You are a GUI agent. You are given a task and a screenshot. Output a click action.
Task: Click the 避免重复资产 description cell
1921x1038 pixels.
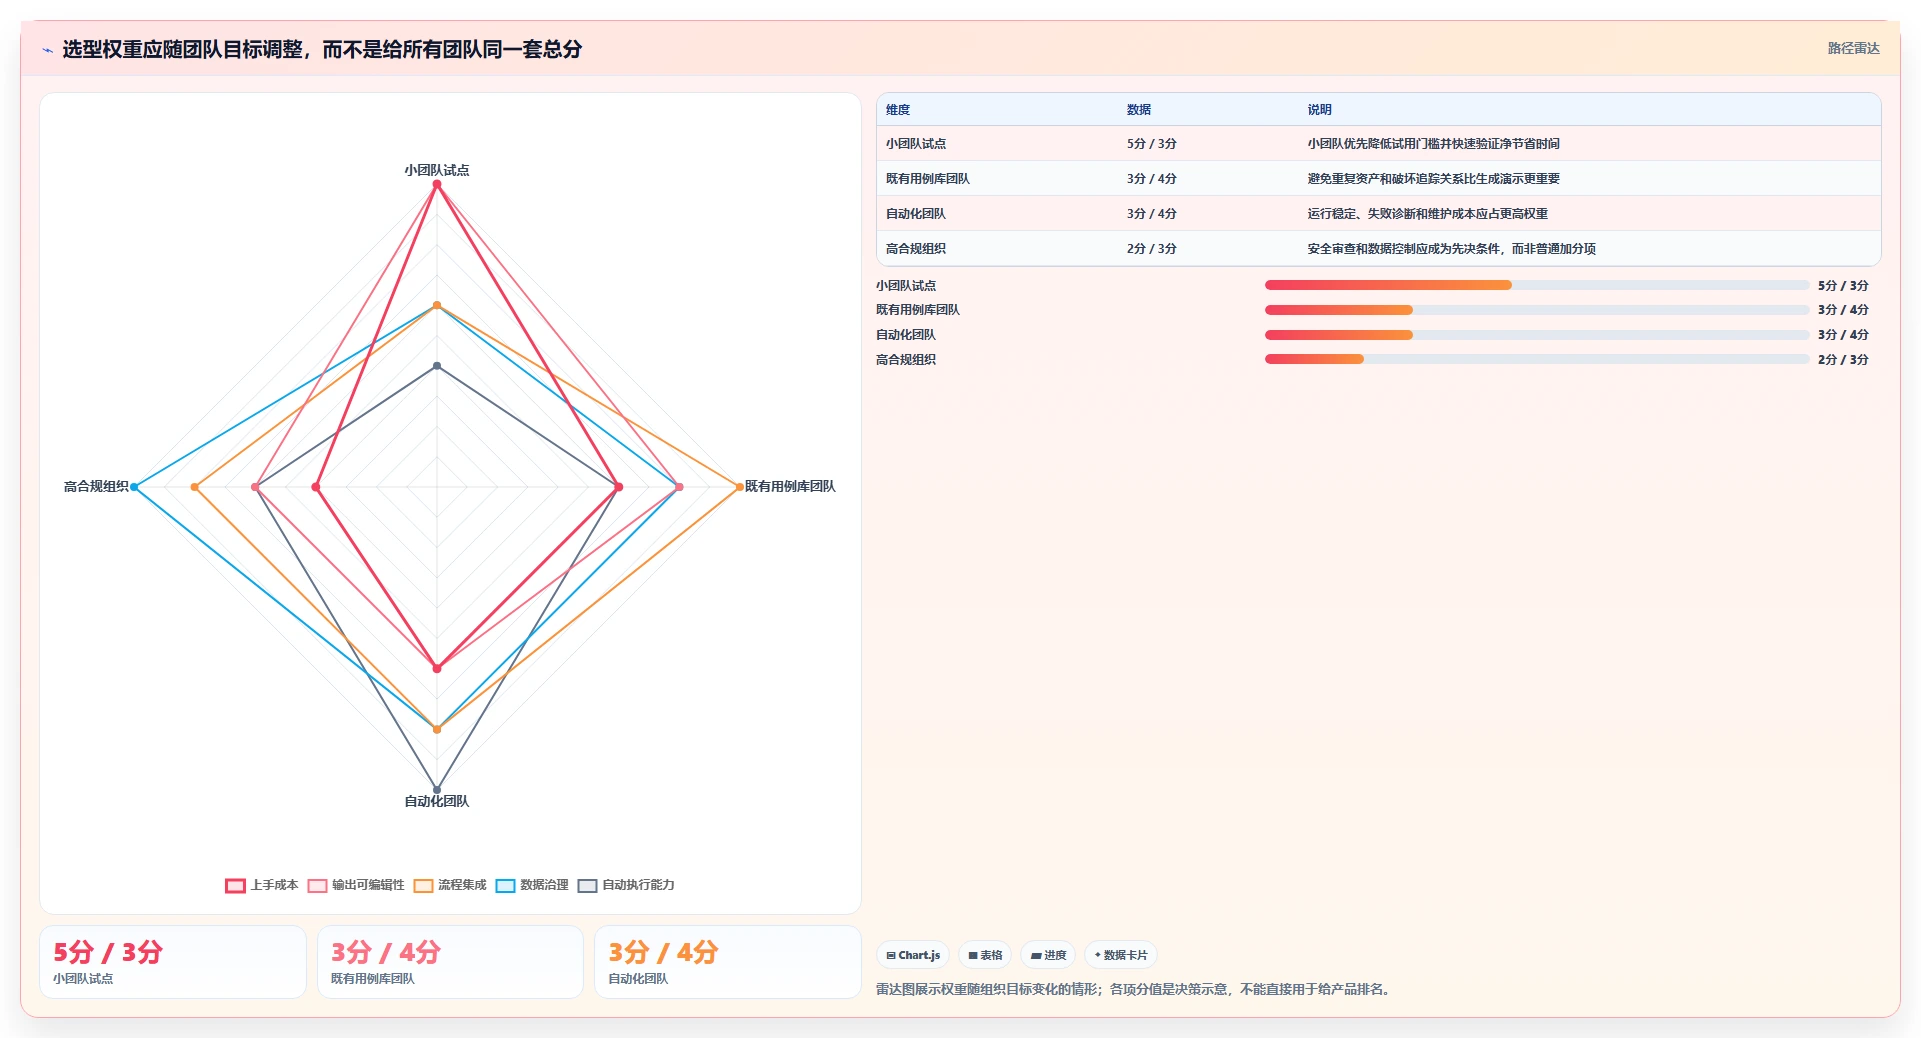click(1433, 179)
